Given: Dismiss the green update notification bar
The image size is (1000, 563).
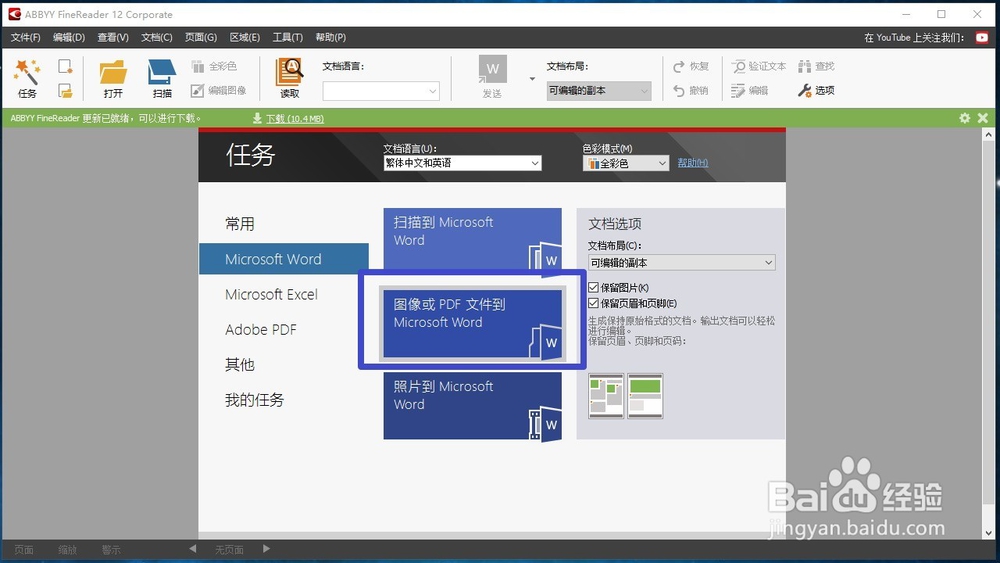Looking at the screenshot, I should tap(983, 118).
